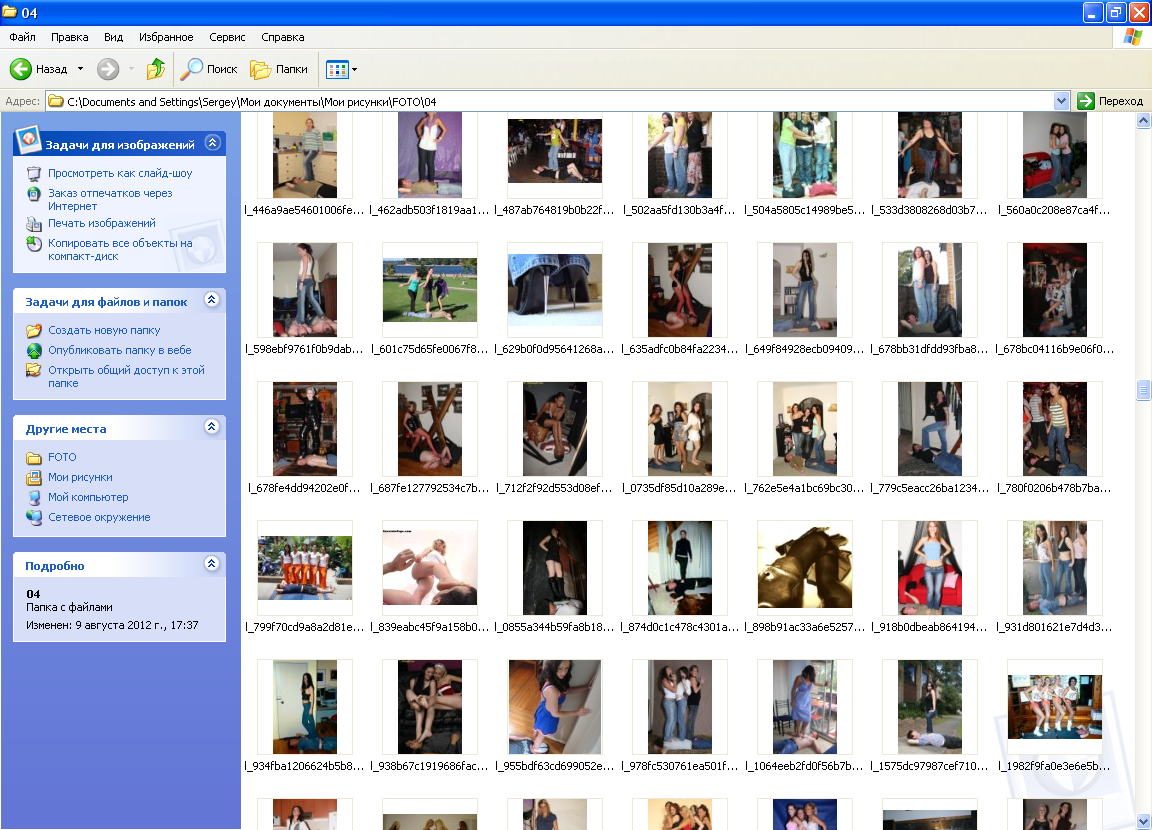This screenshot has width=1152, height=830.
Task: Click the Переход go button
Action: pyautogui.click(x=1110, y=101)
